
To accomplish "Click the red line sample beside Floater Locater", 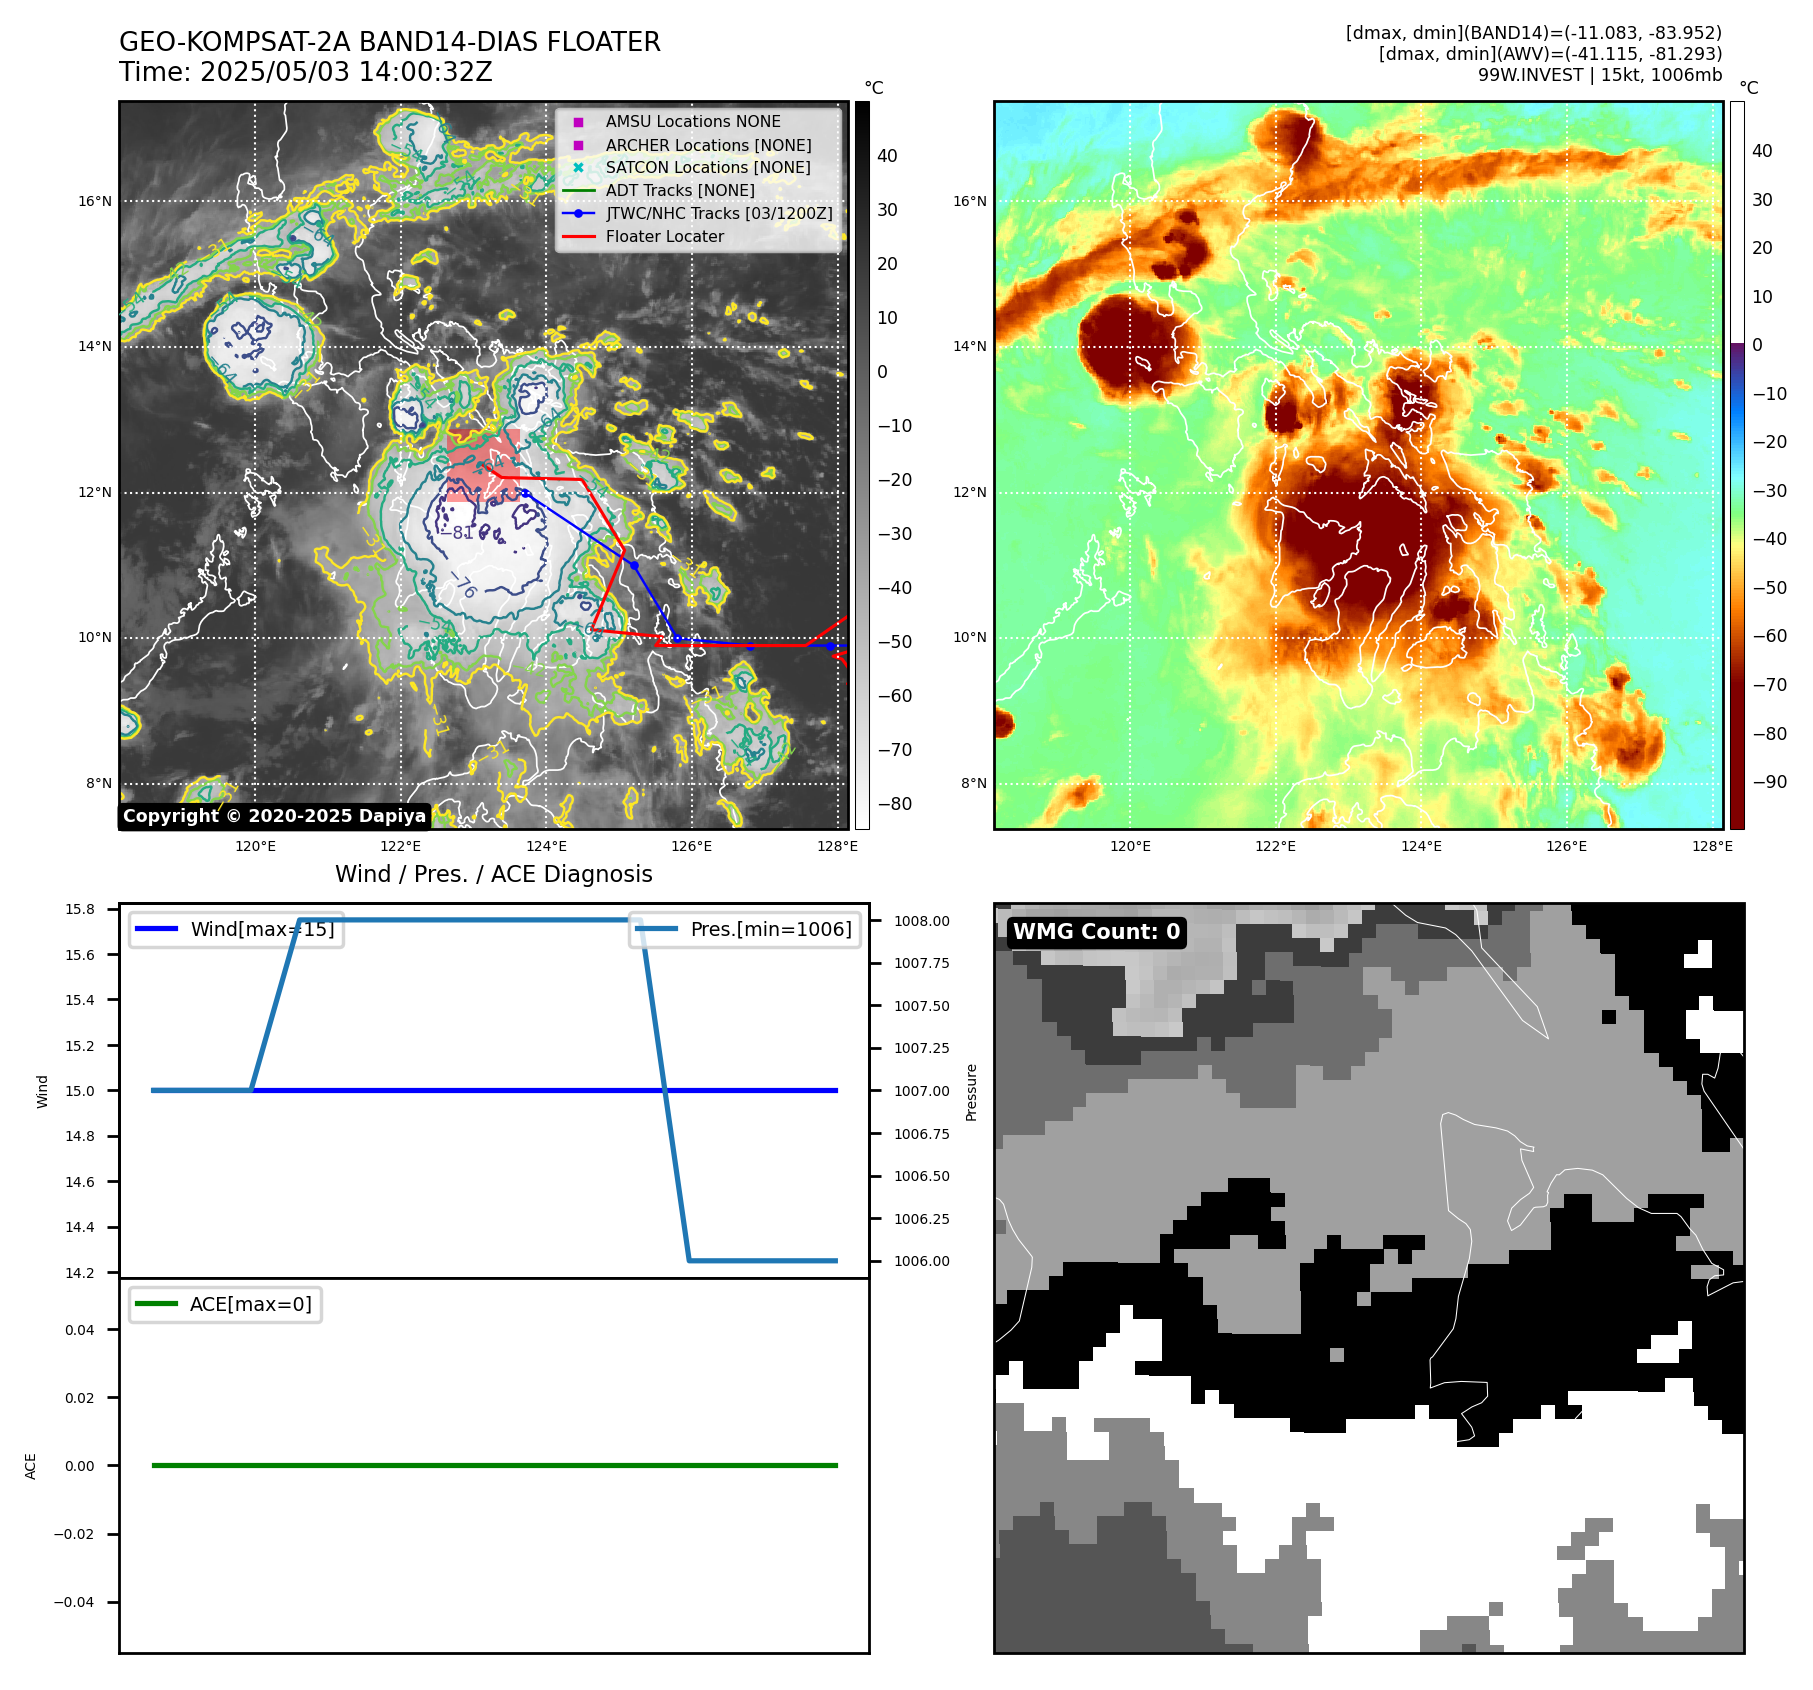I will tap(578, 236).
